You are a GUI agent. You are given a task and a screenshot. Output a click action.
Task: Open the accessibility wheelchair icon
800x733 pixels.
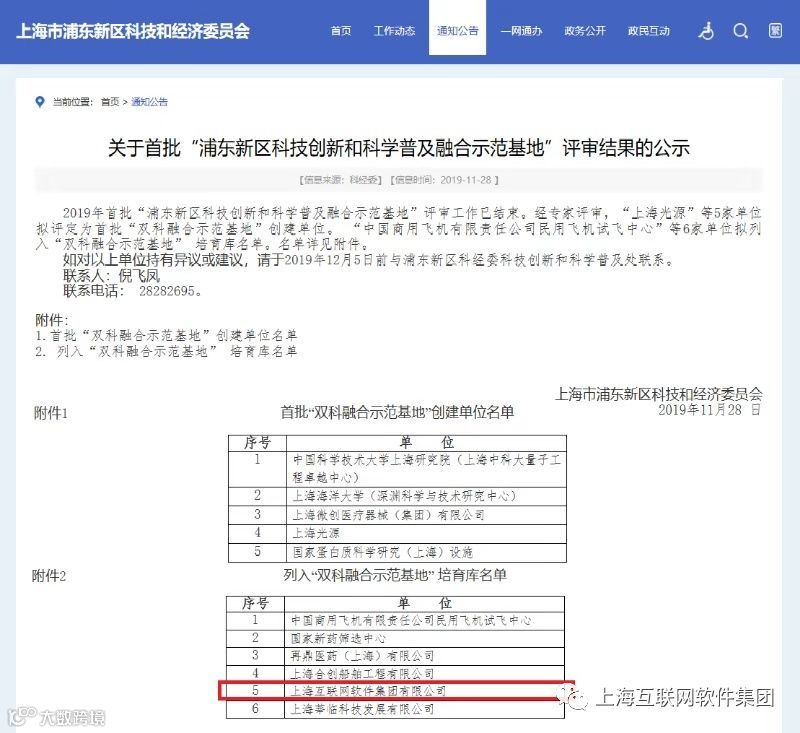point(706,31)
